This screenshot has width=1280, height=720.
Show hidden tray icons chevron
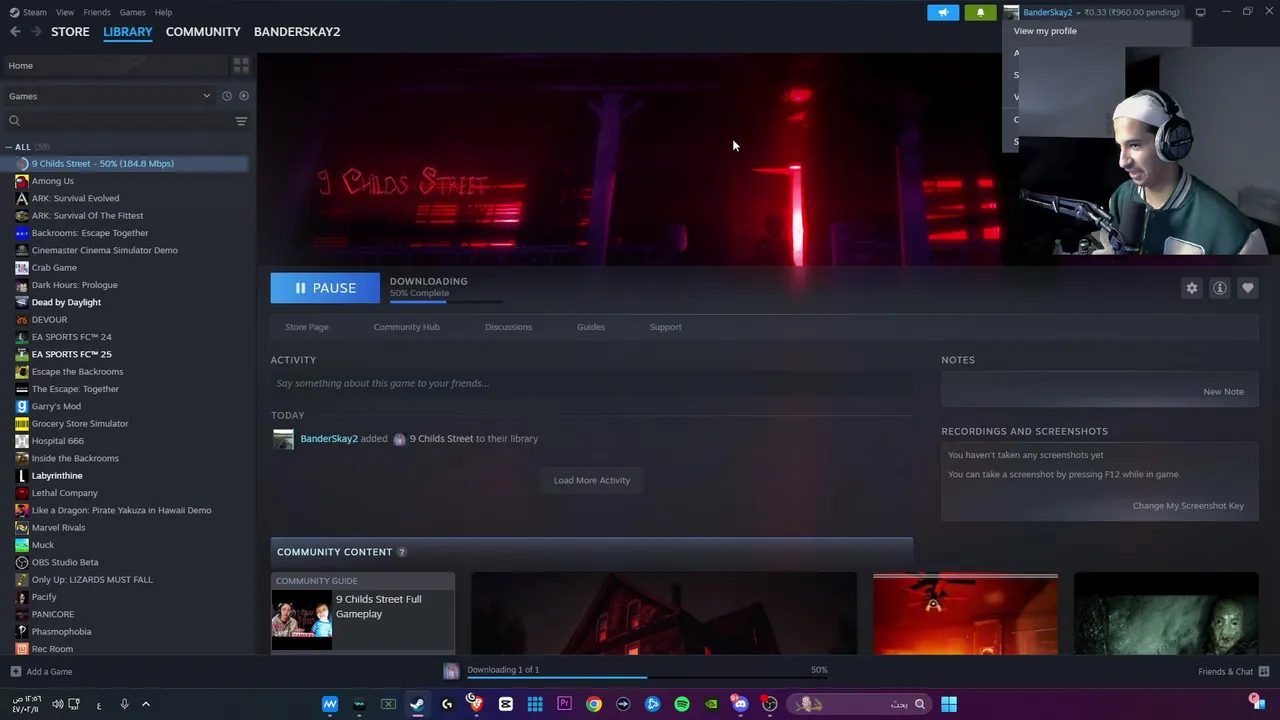point(145,704)
